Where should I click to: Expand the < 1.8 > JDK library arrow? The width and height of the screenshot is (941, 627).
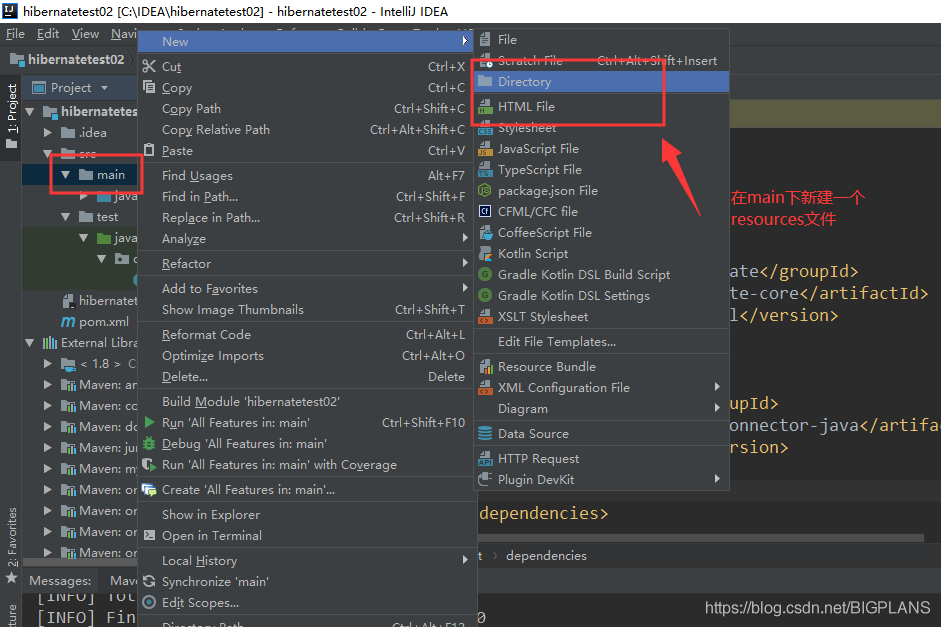pos(48,364)
